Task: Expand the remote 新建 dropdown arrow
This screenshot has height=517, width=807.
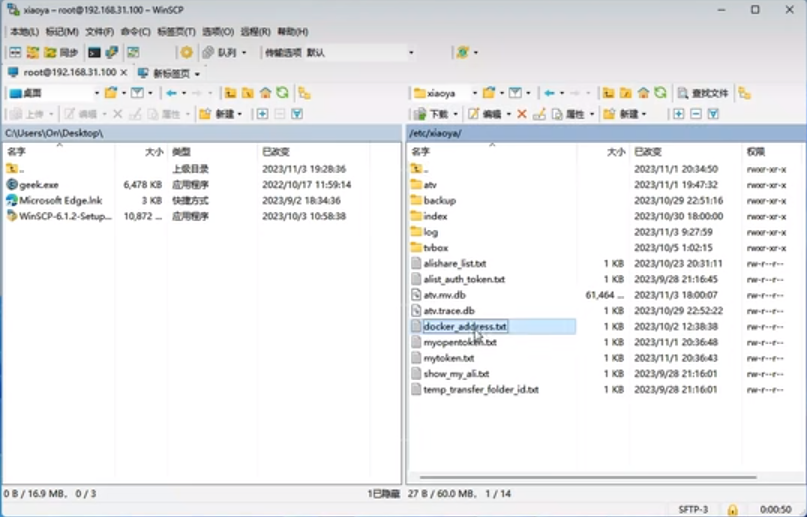Action: coord(643,114)
